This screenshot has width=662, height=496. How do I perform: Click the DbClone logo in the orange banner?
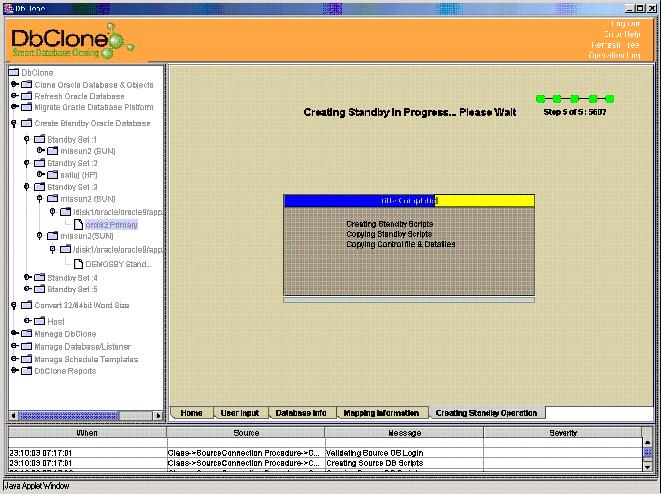pyautogui.click(x=72, y=41)
